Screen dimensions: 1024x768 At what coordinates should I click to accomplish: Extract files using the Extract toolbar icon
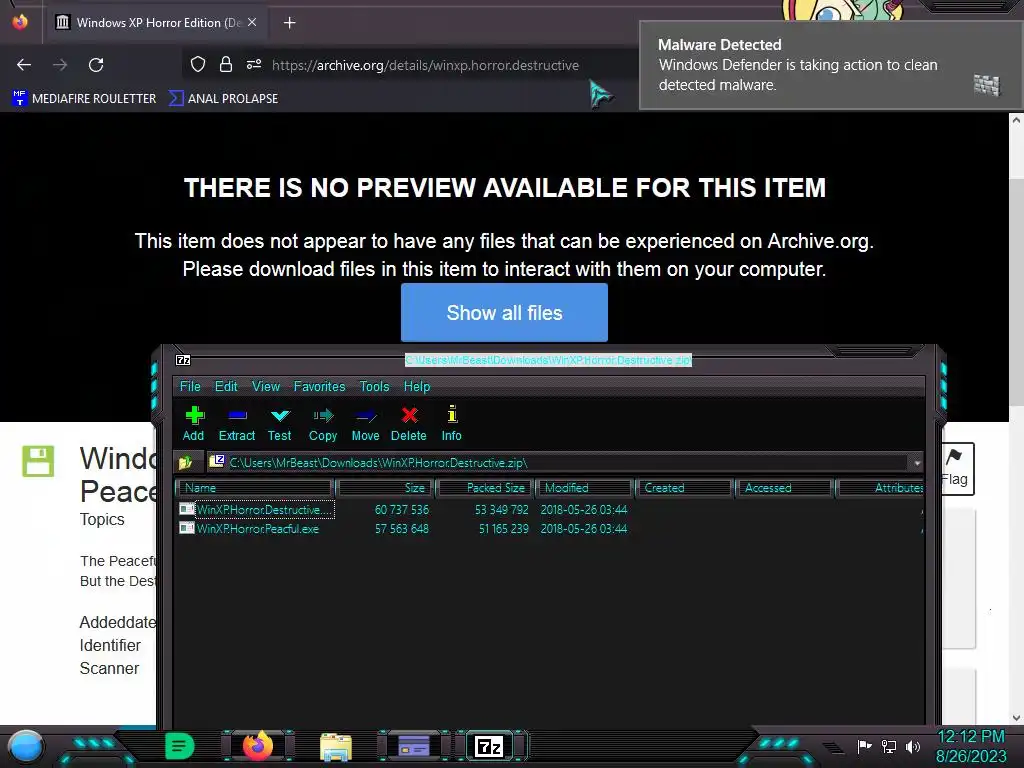tap(236, 423)
